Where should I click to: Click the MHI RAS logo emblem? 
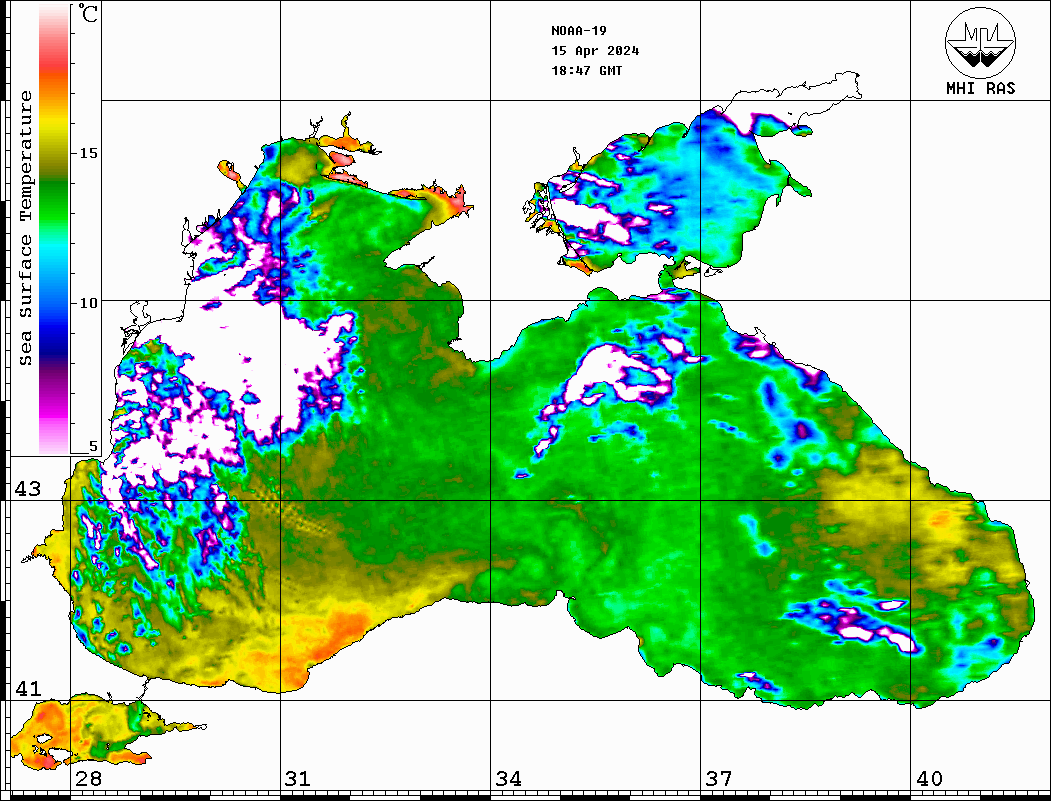[980, 42]
